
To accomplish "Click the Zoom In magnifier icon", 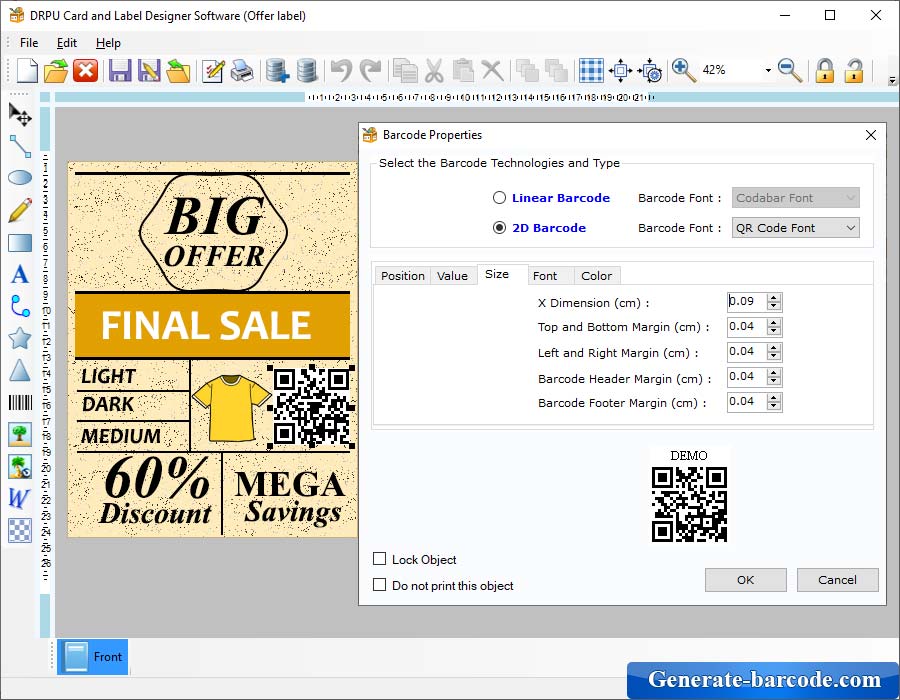I will click(x=683, y=71).
